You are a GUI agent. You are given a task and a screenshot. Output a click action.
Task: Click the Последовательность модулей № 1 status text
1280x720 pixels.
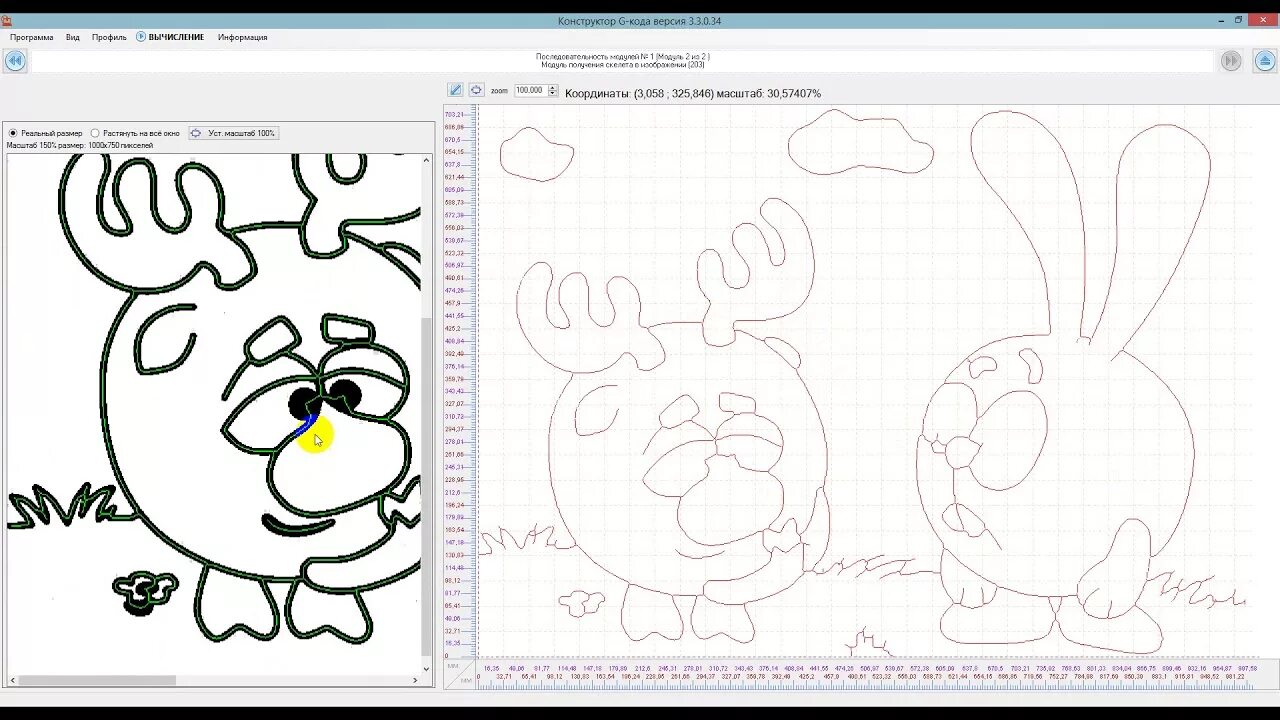pos(623,56)
